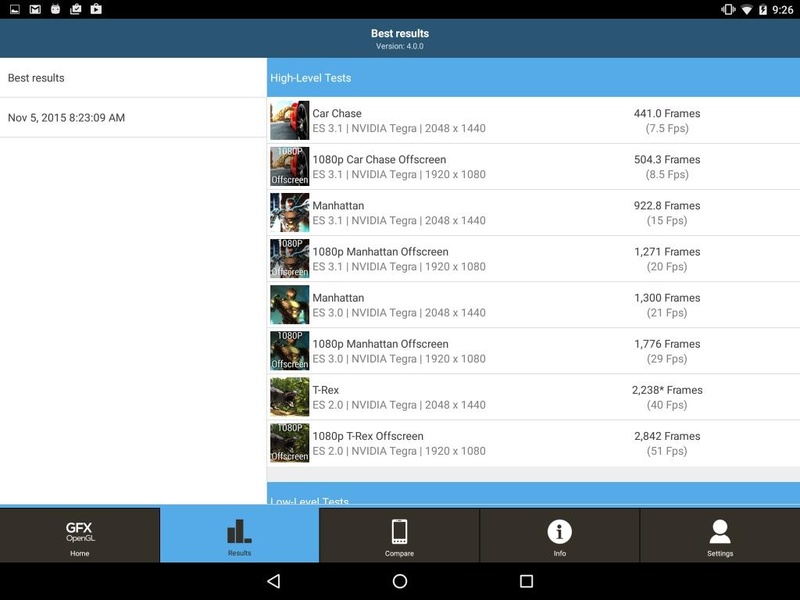Tap the 1080p T-Rex Offscreen thumbnail
This screenshot has height=600, width=800.
pyautogui.click(x=289, y=443)
